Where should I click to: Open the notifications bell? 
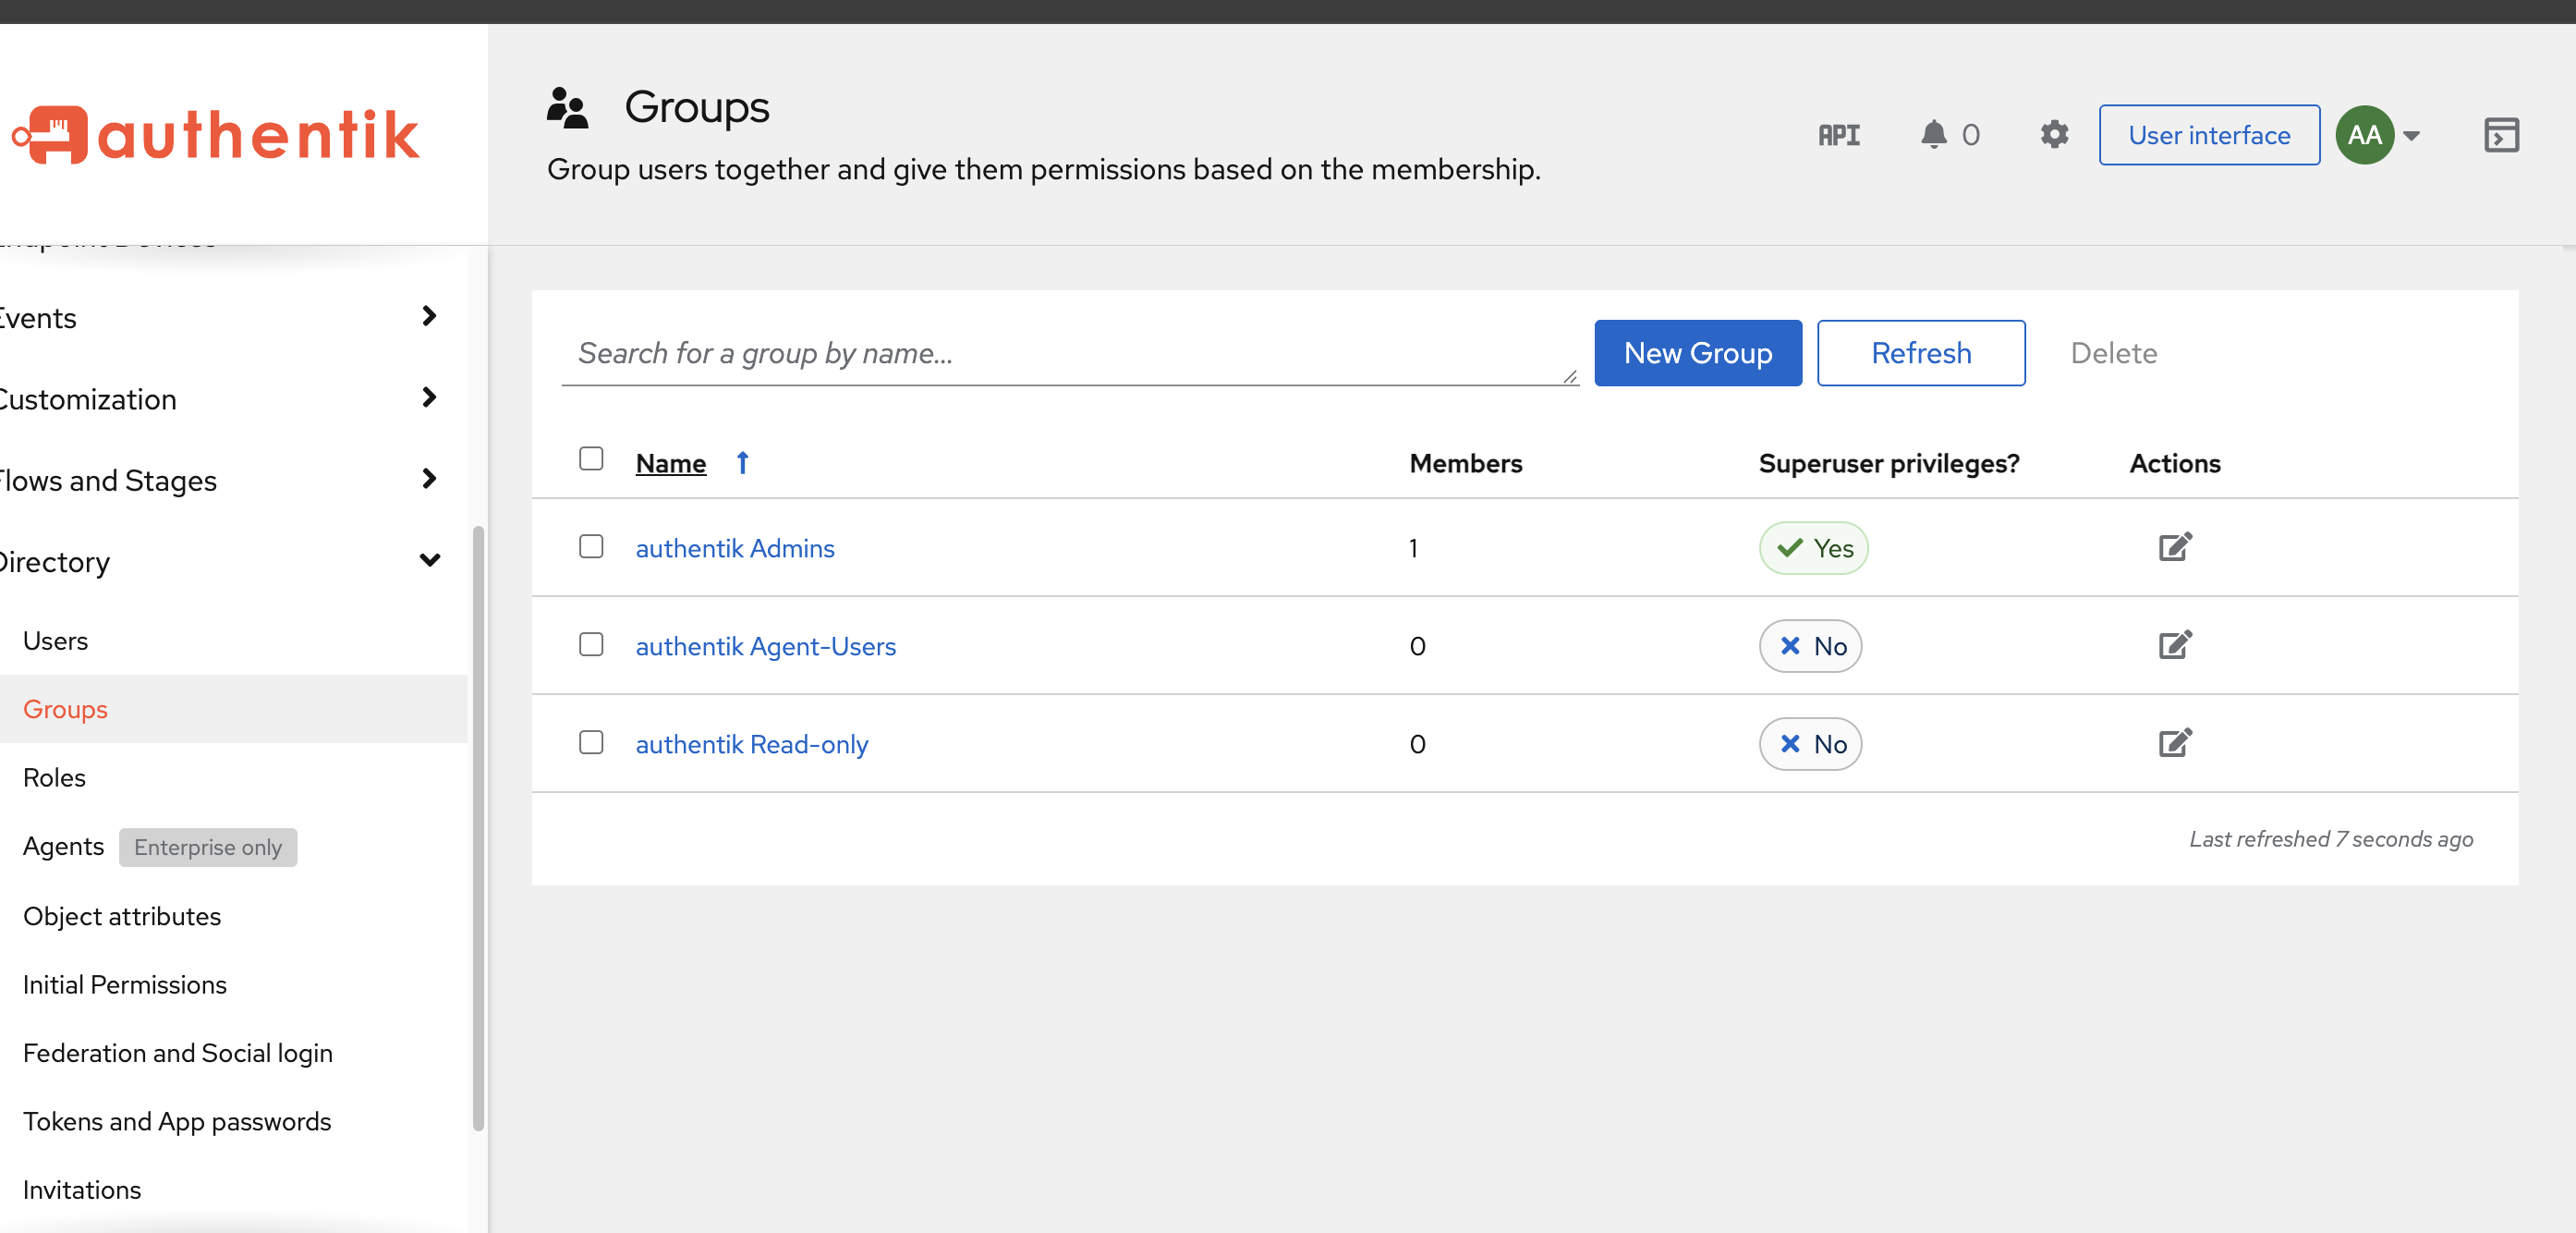tap(1934, 134)
